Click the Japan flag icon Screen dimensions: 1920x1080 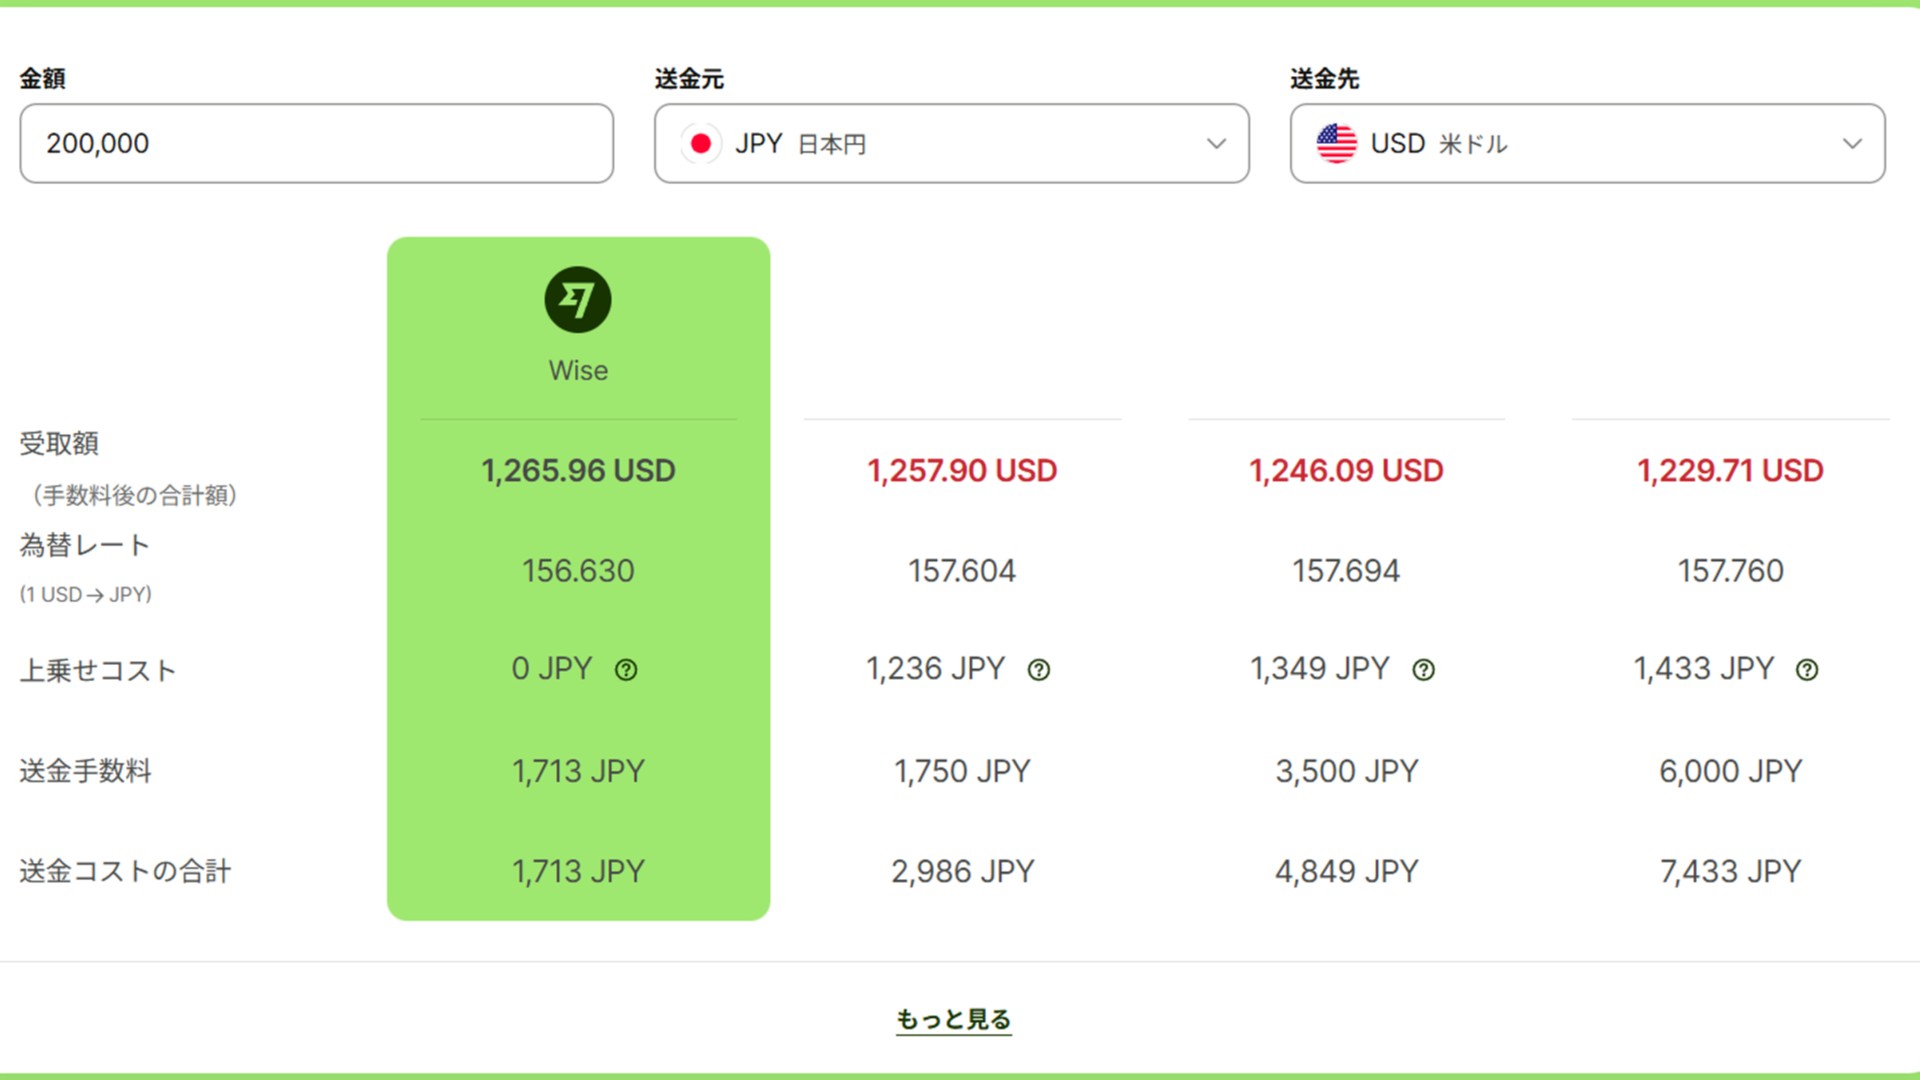701,144
